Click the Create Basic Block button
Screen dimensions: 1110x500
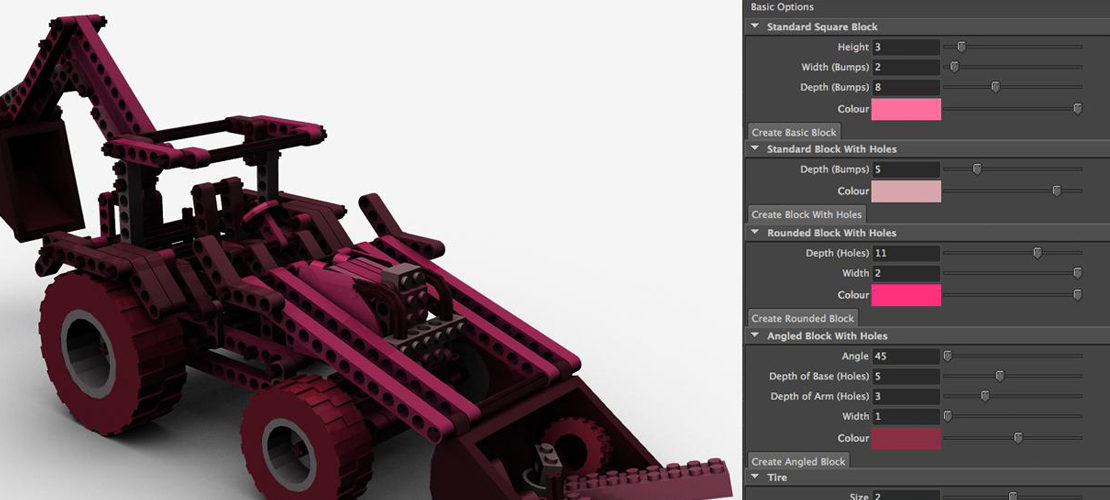tap(794, 132)
